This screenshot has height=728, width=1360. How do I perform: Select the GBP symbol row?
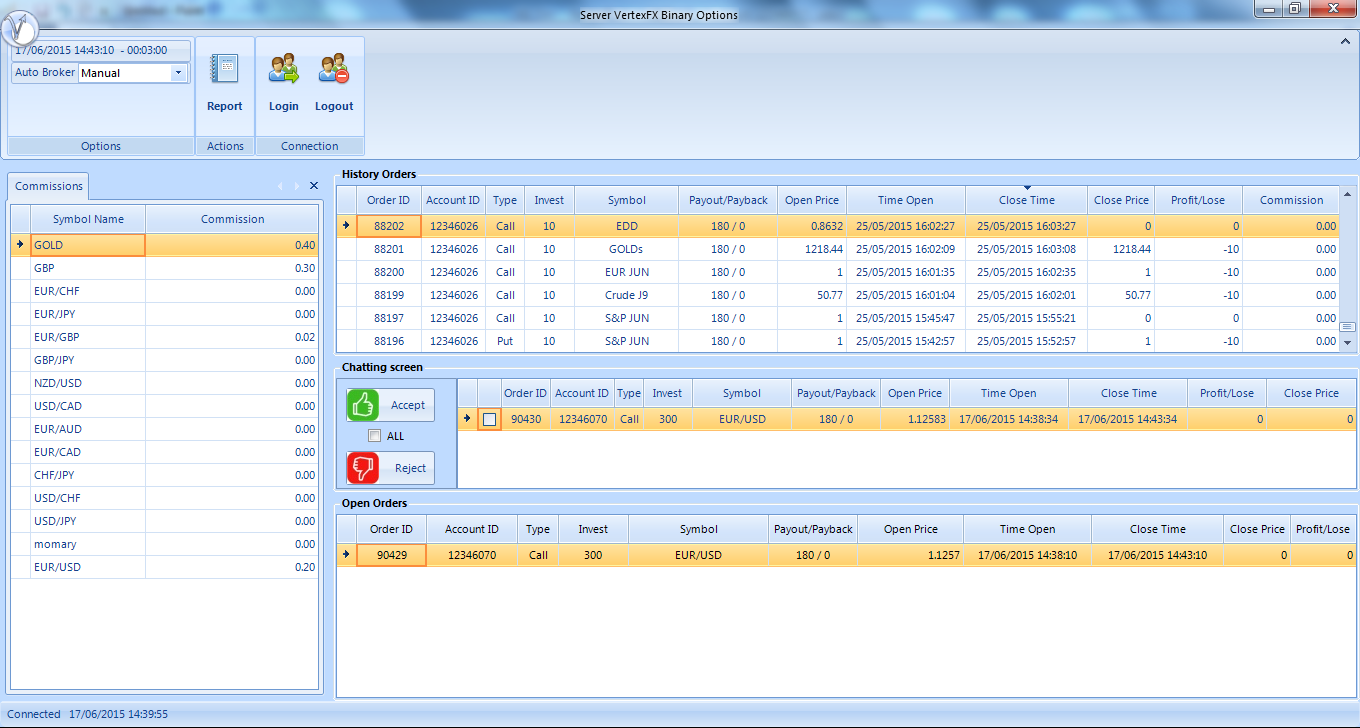point(165,268)
